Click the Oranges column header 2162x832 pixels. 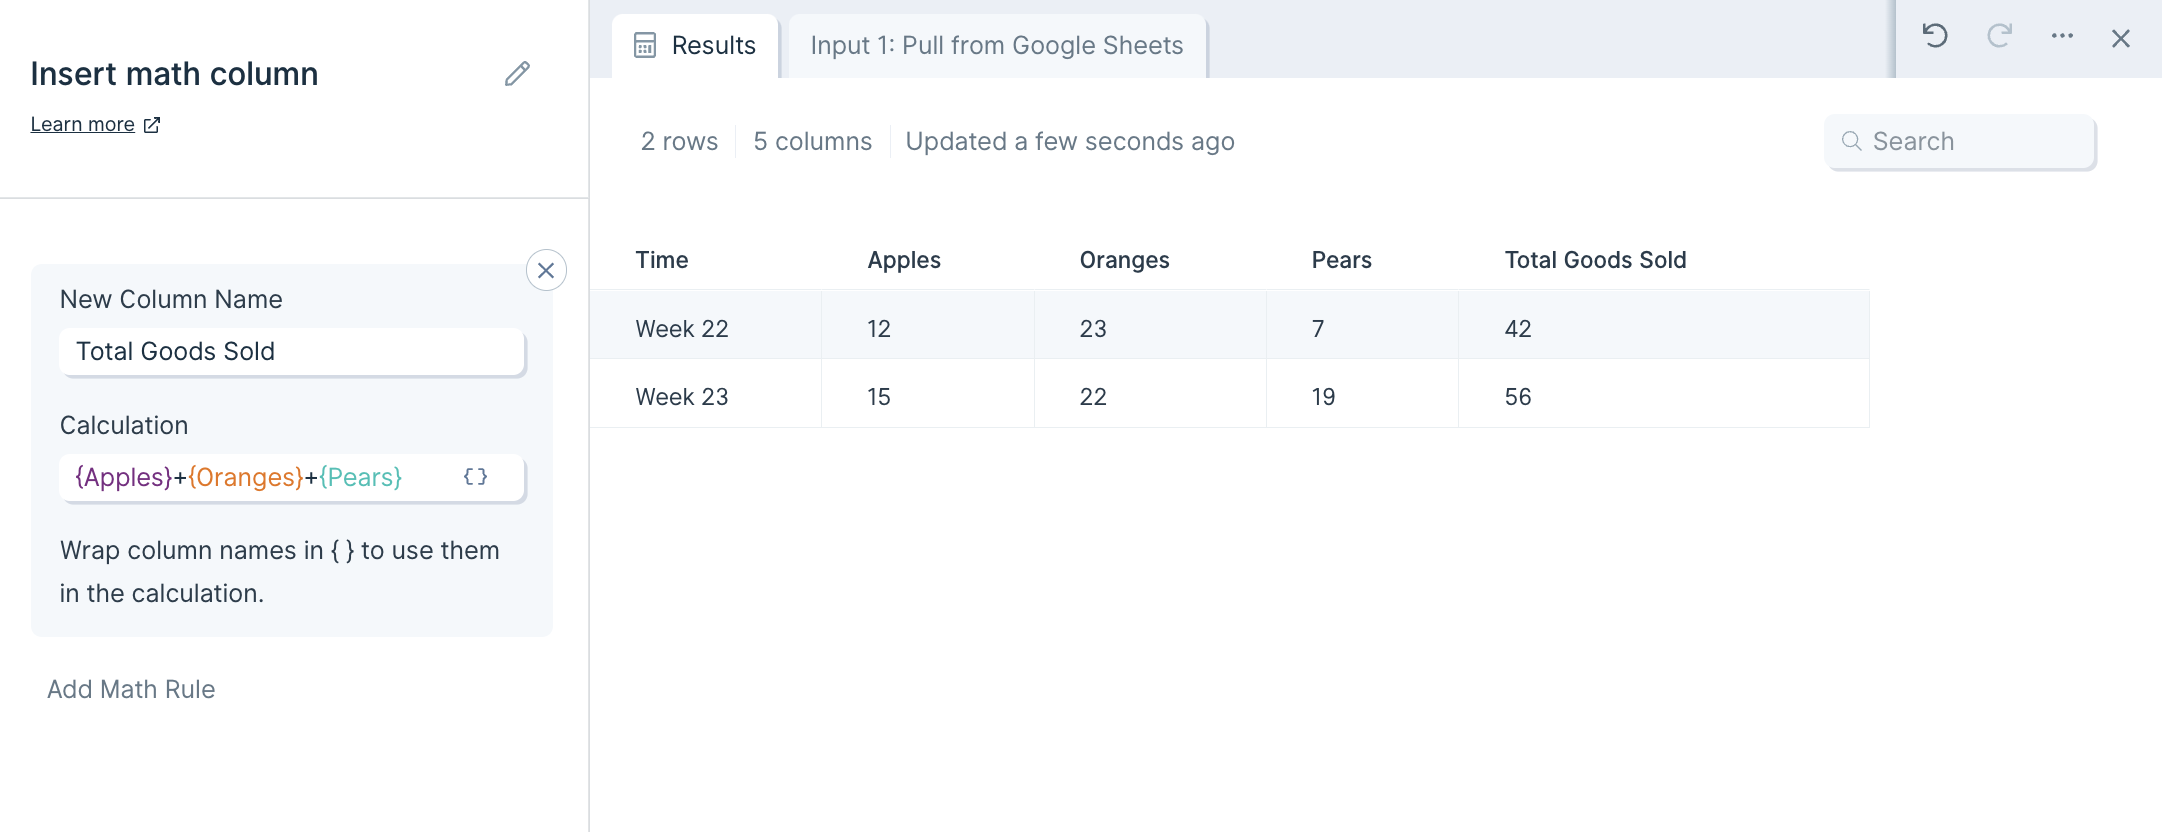pos(1124,260)
